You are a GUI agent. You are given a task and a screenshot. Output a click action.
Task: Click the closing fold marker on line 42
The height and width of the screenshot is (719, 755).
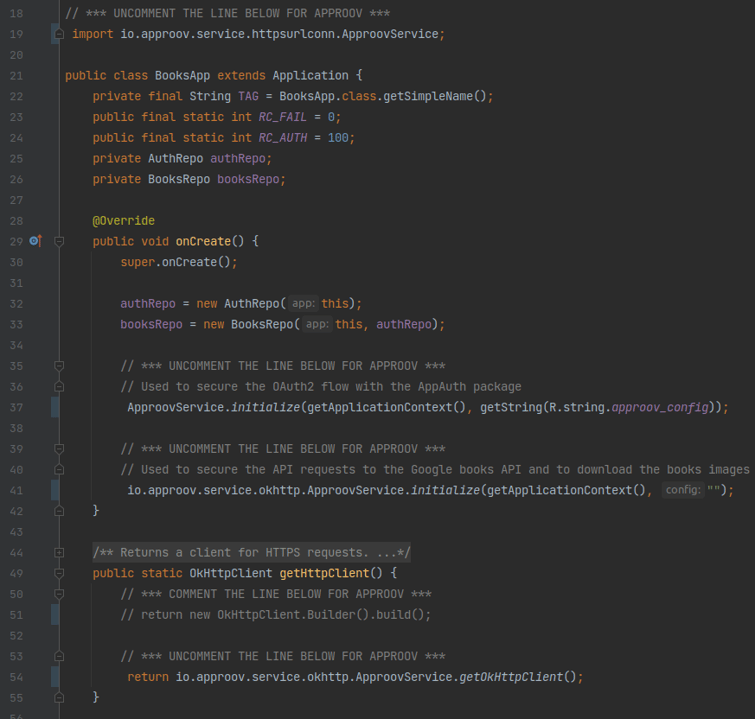pyautogui.click(x=59, y=510)
